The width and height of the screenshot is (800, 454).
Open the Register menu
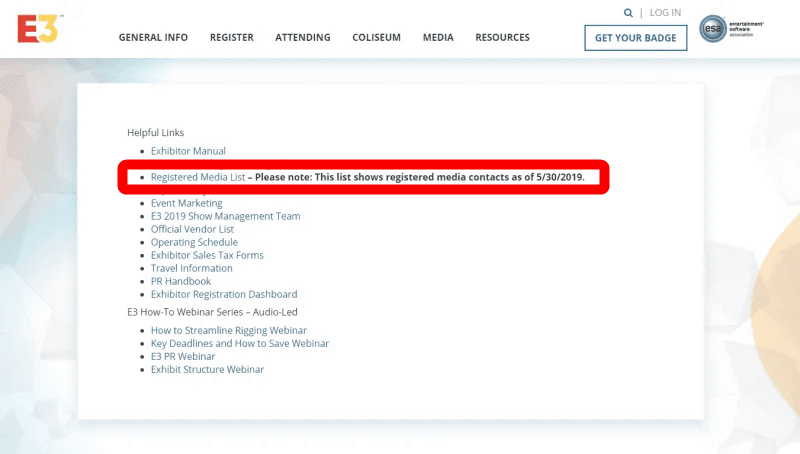[x=232, y=38]
